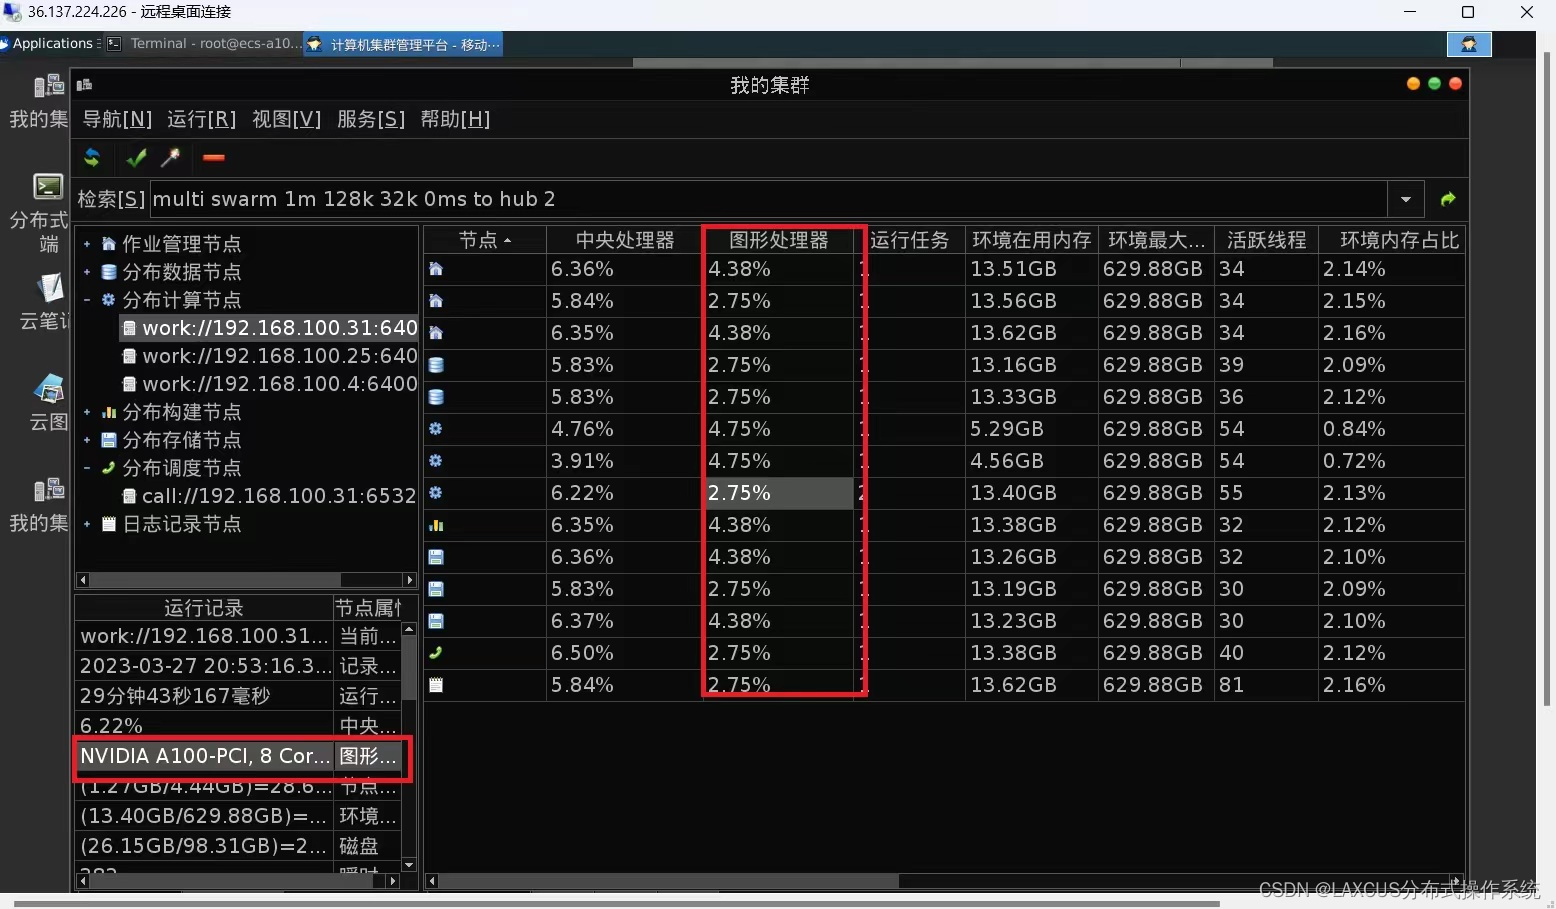The width and height of the screenshot is (1556, 909).
Task: Click the node icon in the 13.51GB row
Action: (x=436, y=269)
